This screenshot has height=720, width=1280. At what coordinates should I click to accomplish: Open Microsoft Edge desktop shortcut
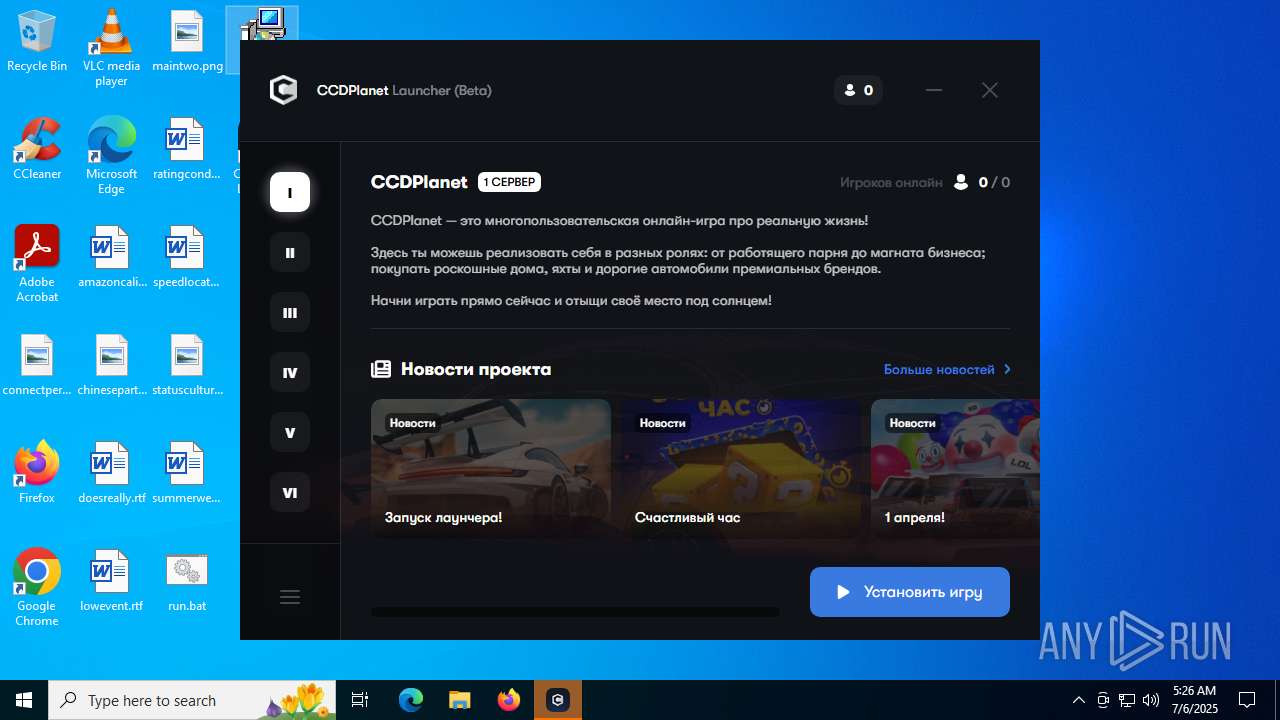(111, 156)
